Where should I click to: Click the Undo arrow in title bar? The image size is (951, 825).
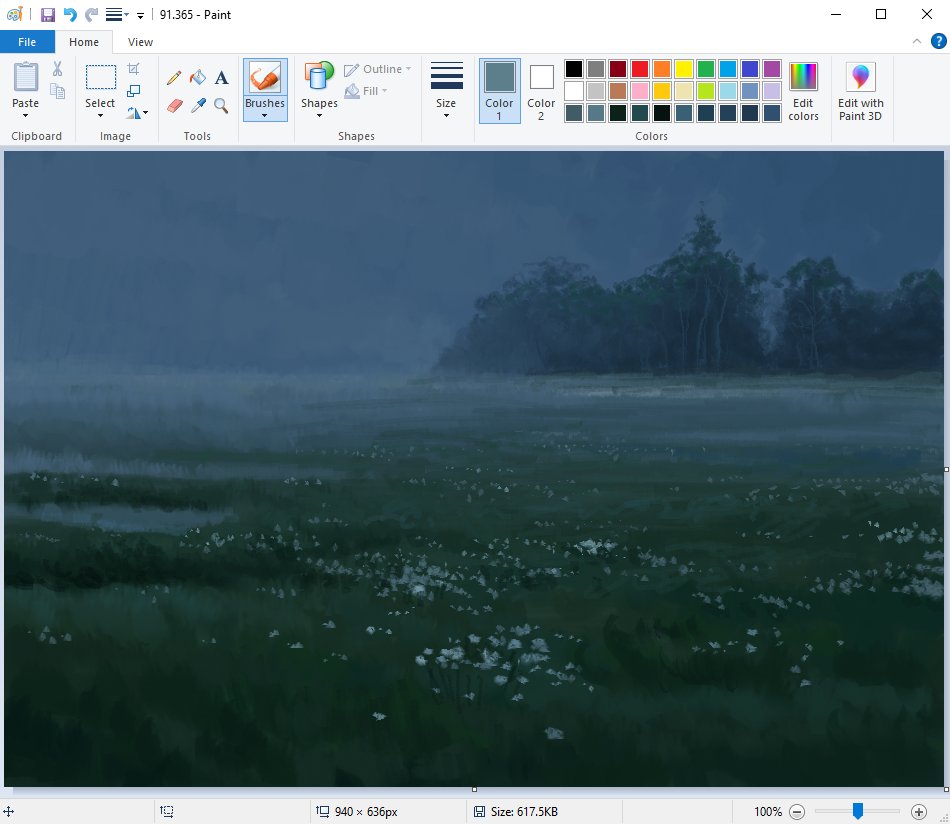coord(70,15)
